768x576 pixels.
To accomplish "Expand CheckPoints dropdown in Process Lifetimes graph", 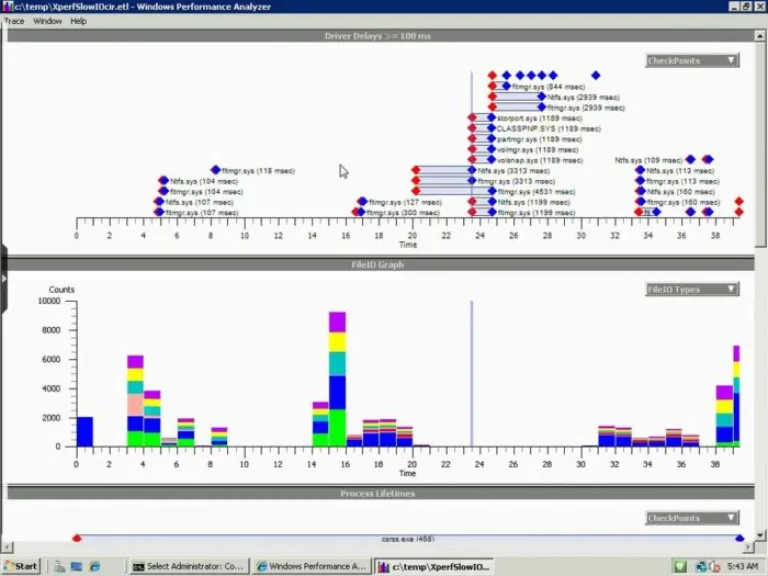I will tap(692, 518).
